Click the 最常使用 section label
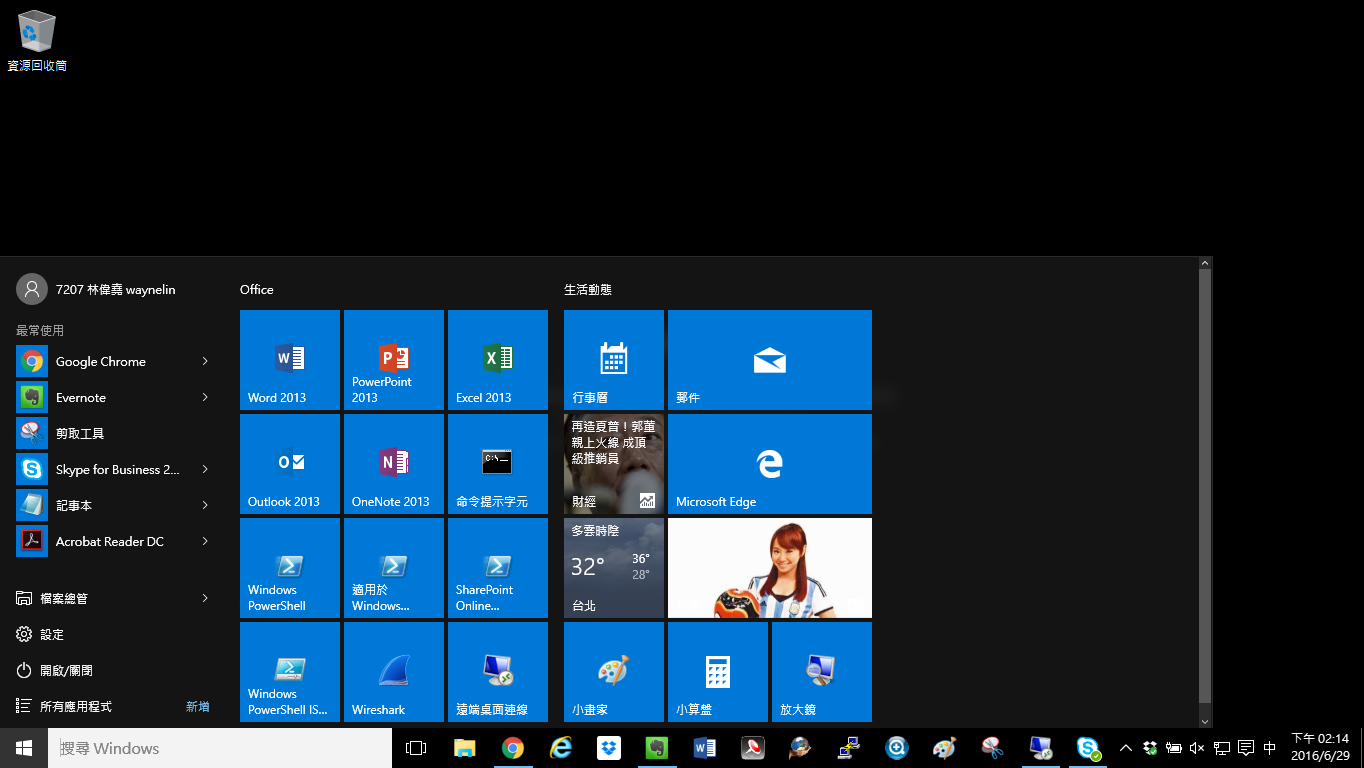 click(40, 330)
